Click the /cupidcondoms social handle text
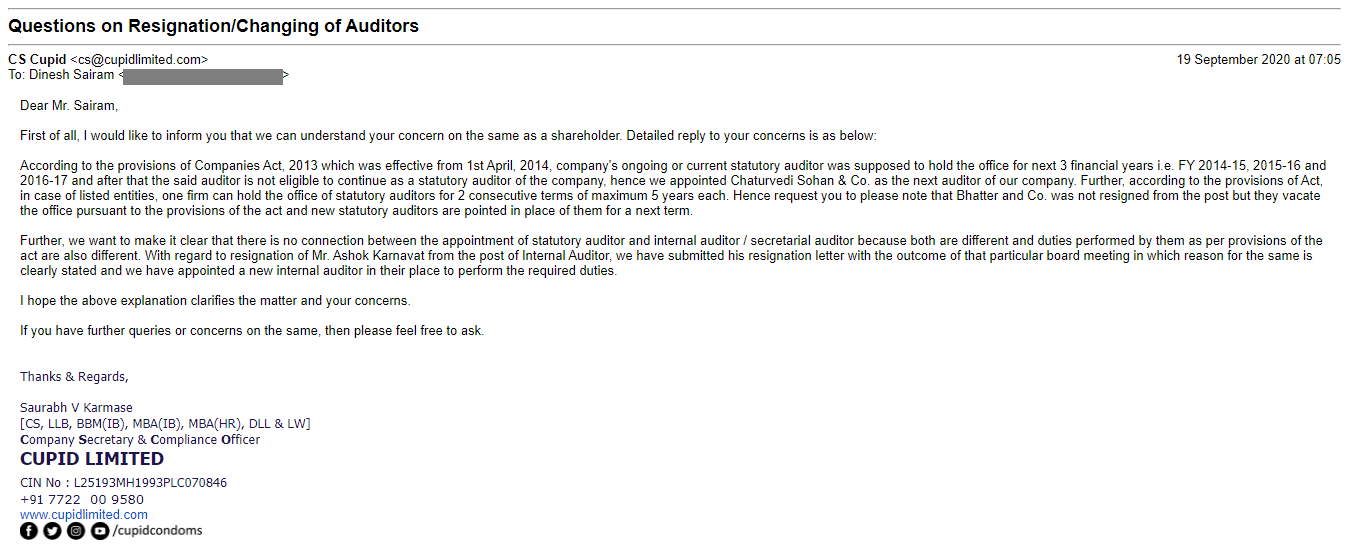1349x549 pixels. (x=158, y=531)
